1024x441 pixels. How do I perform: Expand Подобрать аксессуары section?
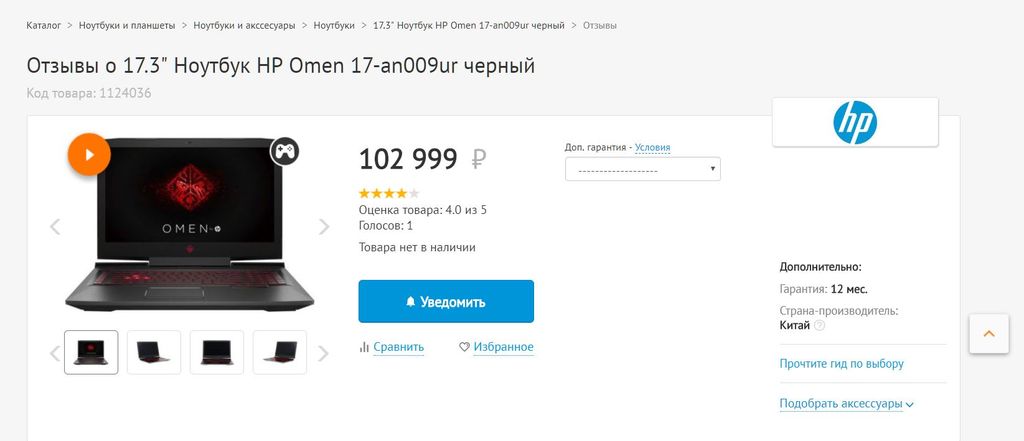click(x=847, y=404)
